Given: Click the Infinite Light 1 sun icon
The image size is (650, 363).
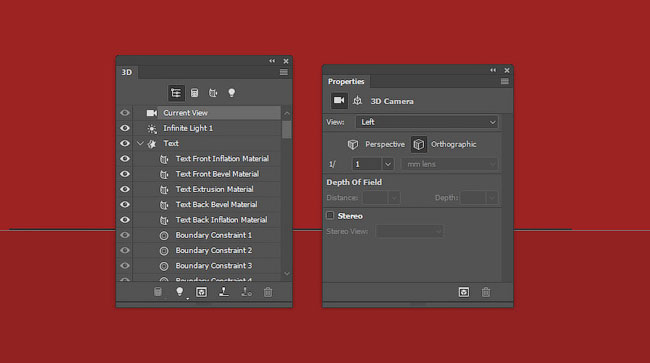Looking at the screenshot, I should point(152,128).
